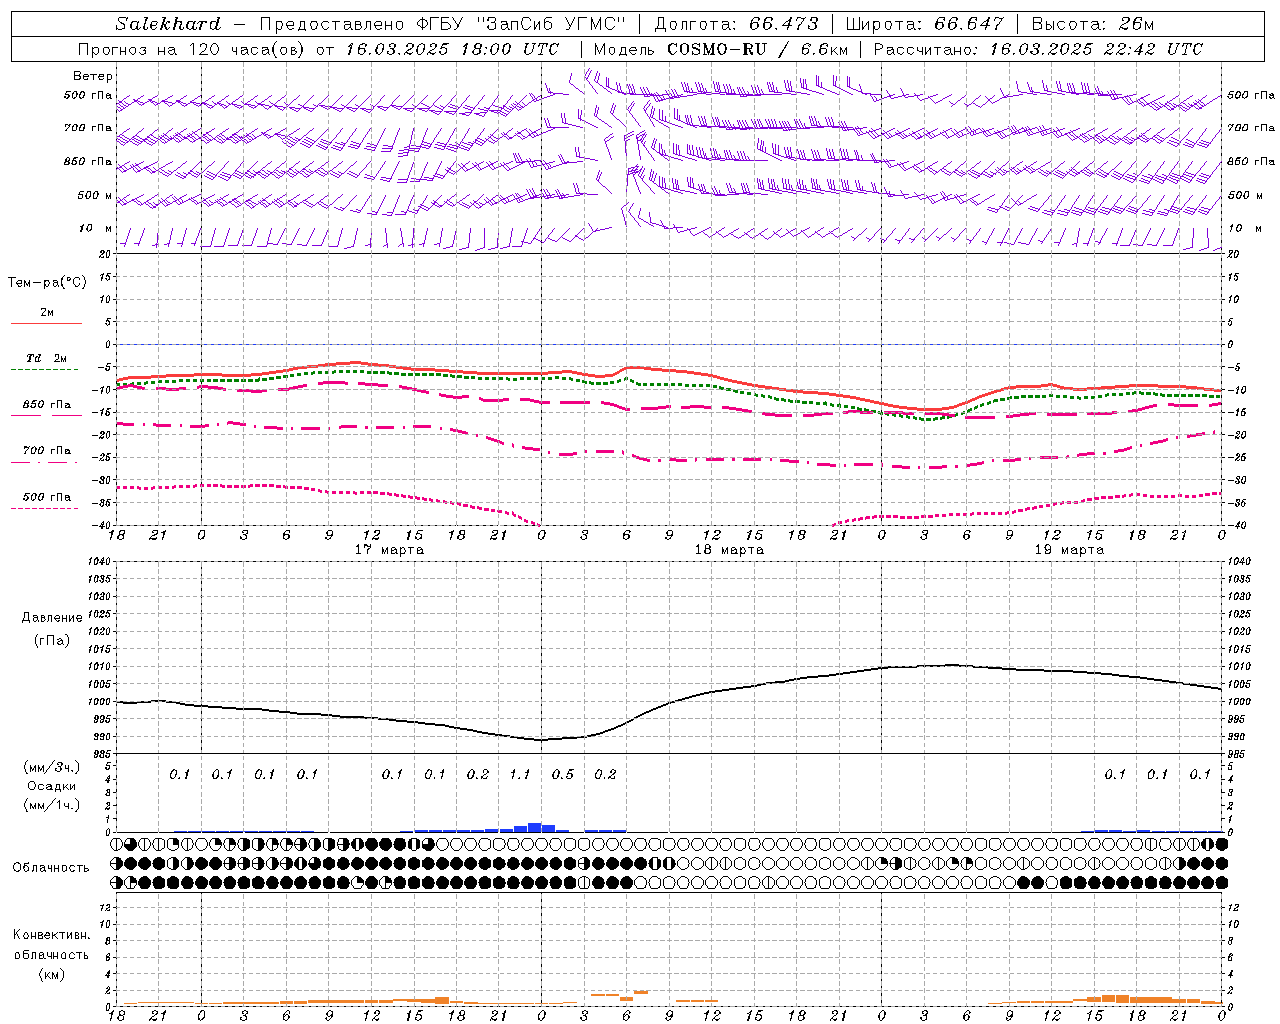The width and height of the screenshot is (1280, 1024).
Task: Click the 'Тем-ра(°C)' temperature panel label
Action: 47,283
